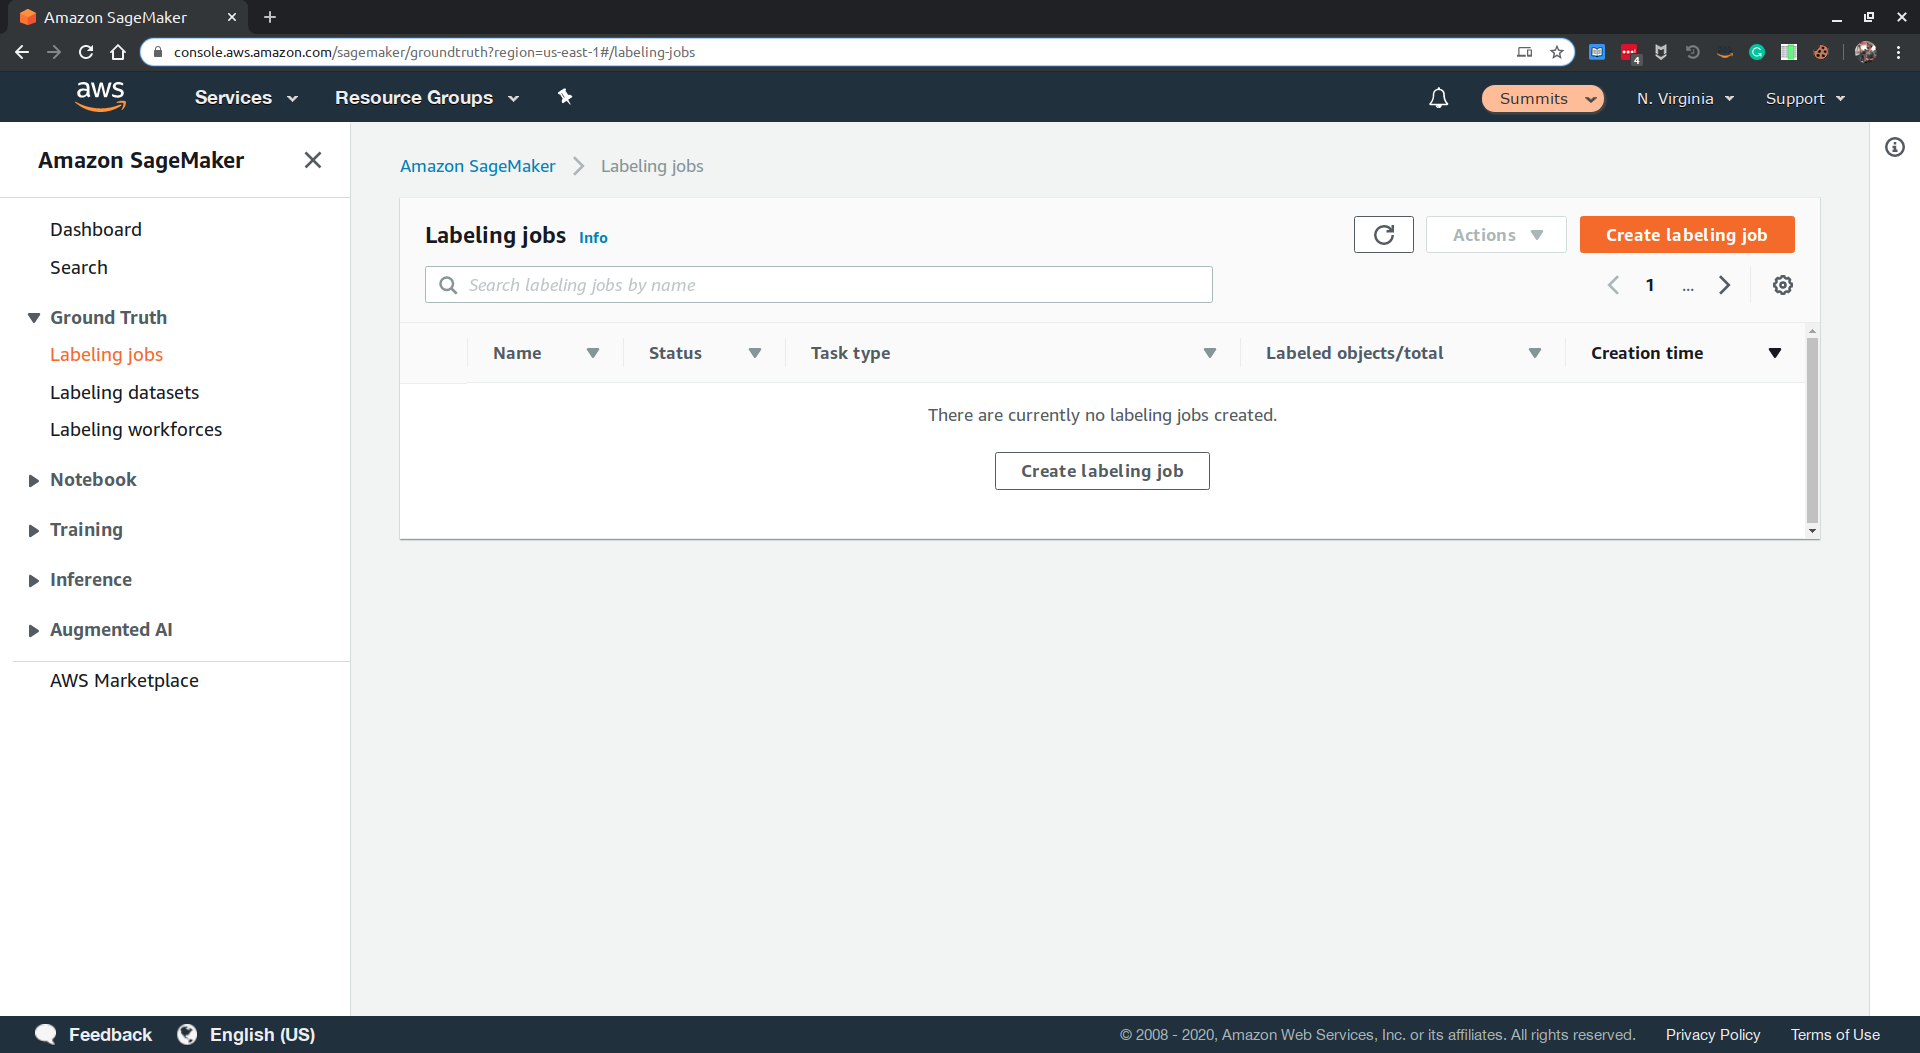Open the Terms of Use link

1835,1034
